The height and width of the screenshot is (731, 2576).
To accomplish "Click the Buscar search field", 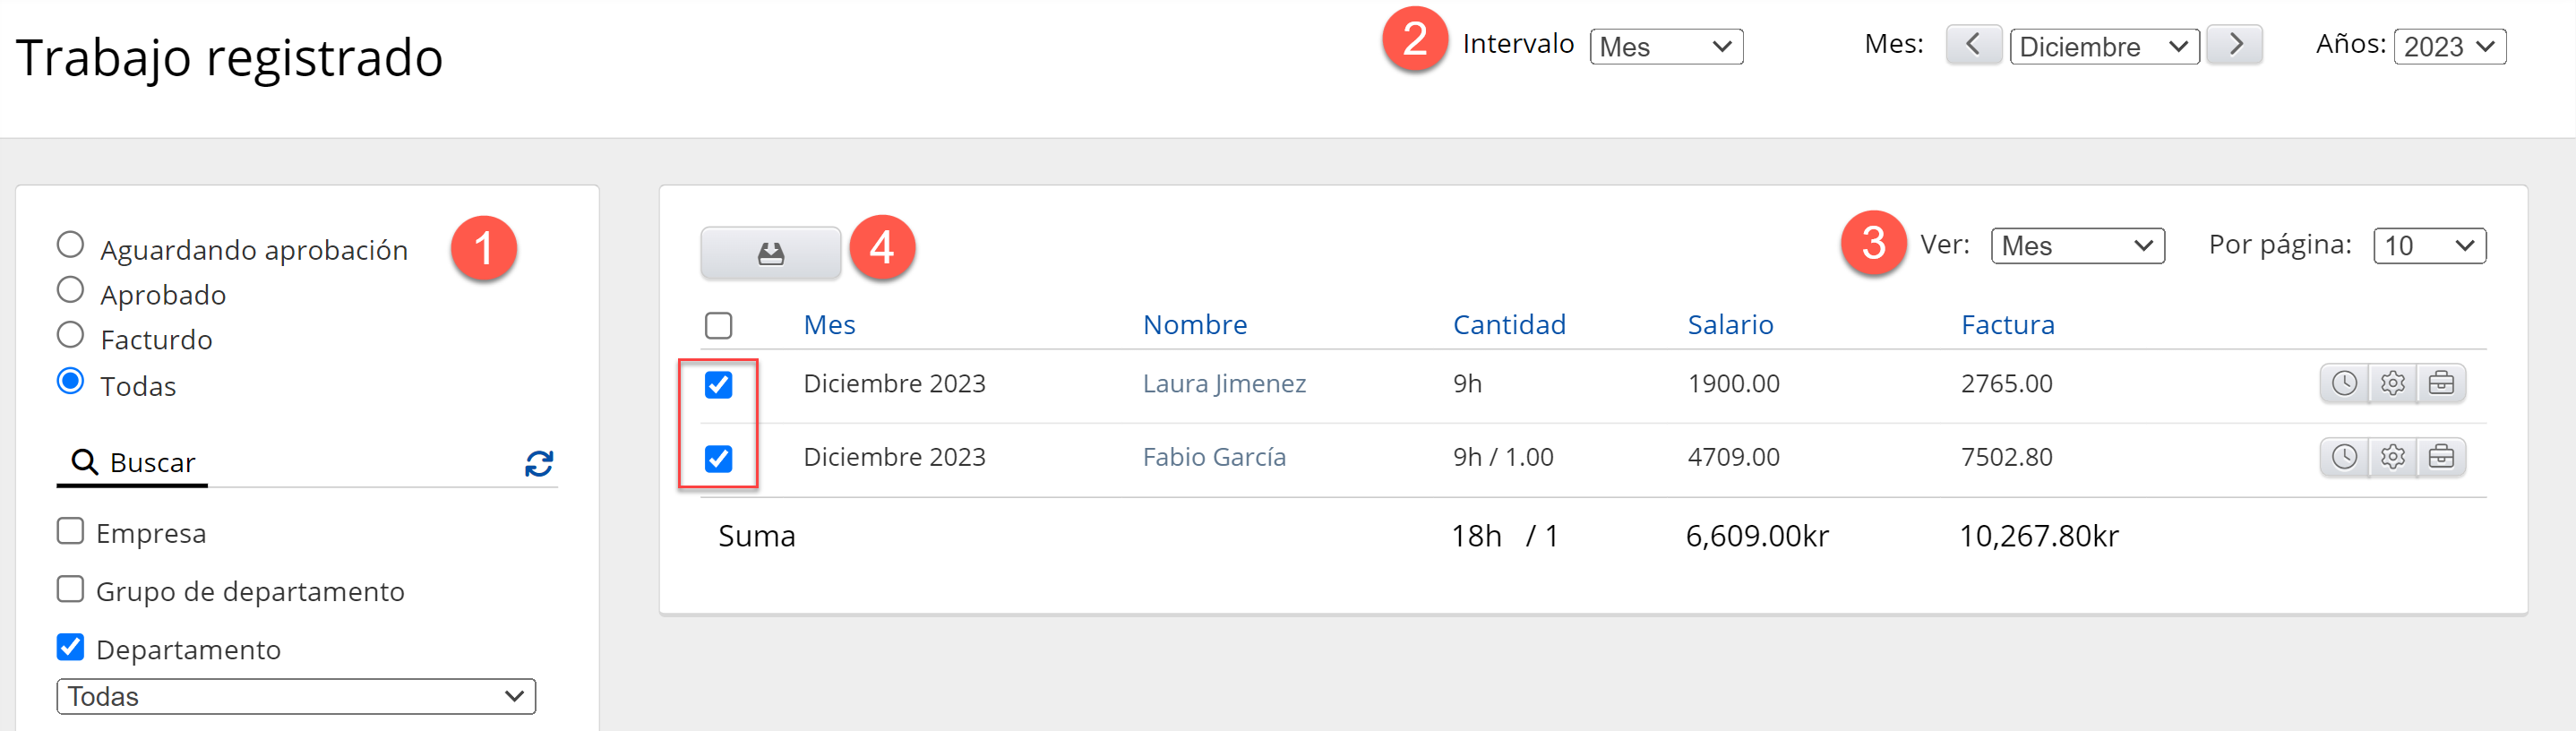I will pyautogui.click(x=300, y=463).
